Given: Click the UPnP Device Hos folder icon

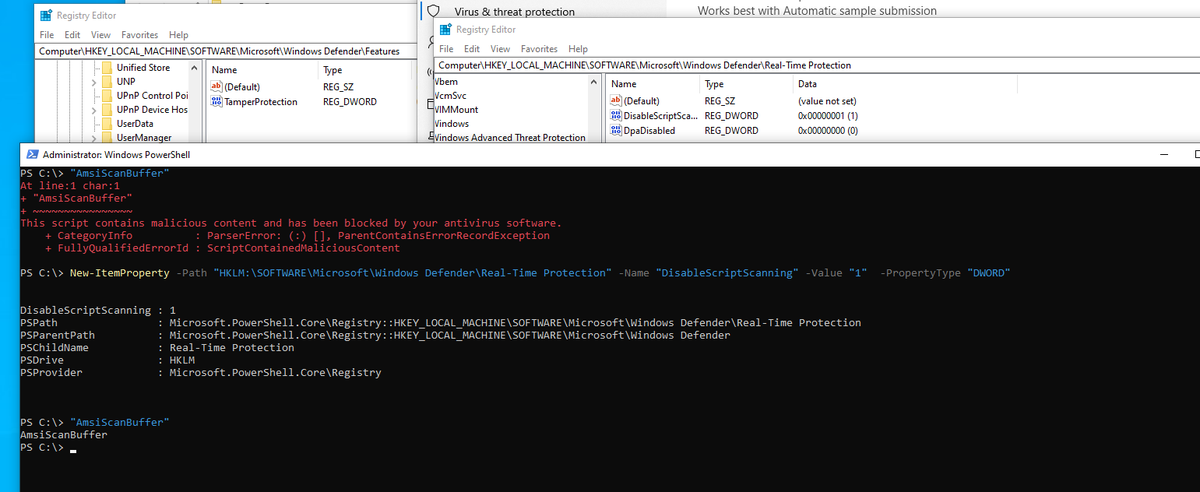Looking at the screenshot, I should coord(107,109).
